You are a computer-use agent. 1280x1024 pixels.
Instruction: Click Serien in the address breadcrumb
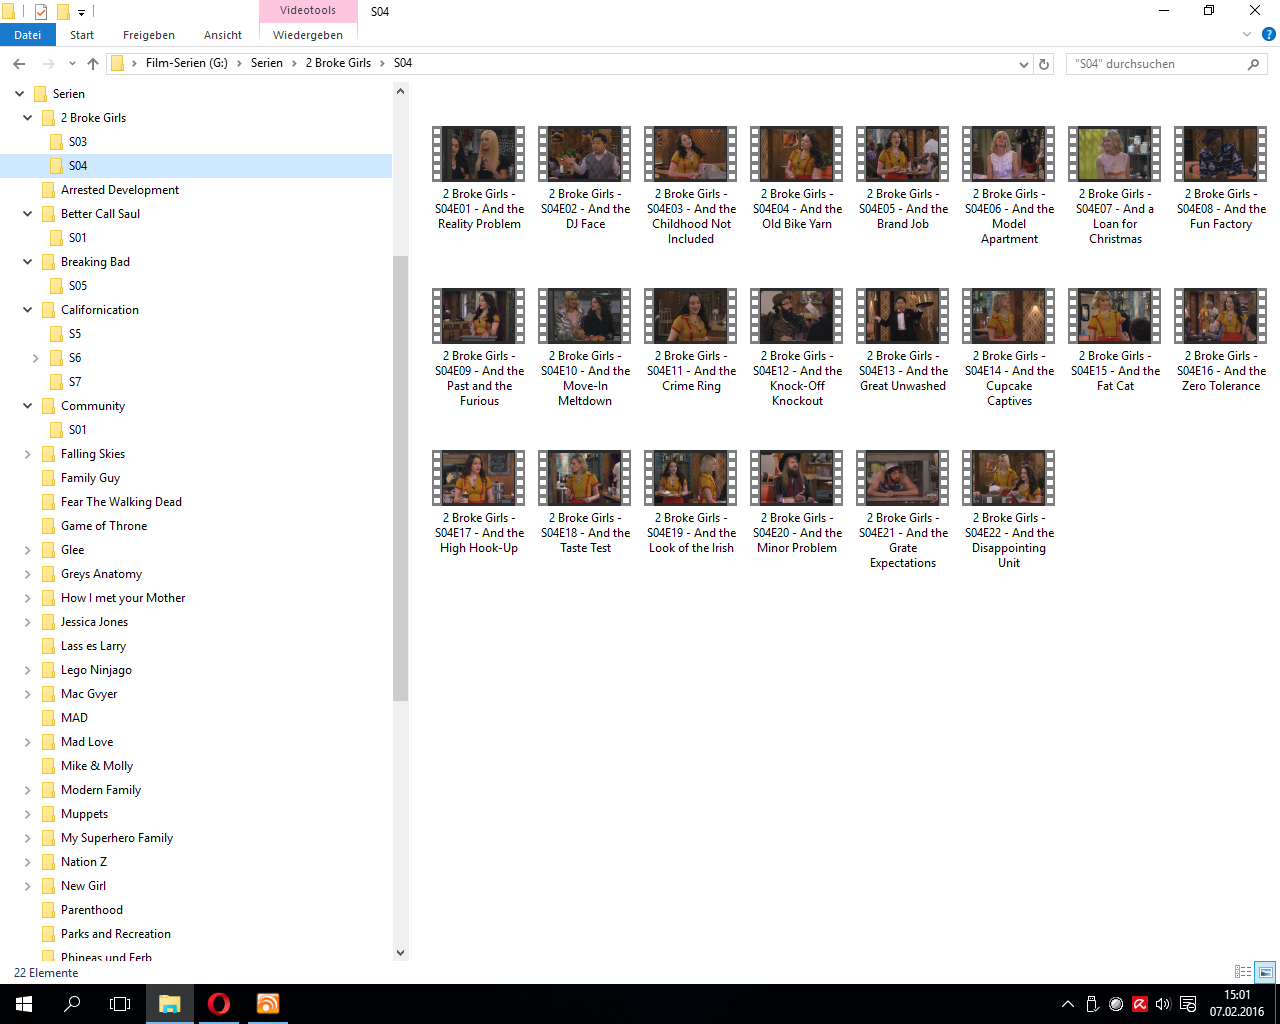[267, 63]
